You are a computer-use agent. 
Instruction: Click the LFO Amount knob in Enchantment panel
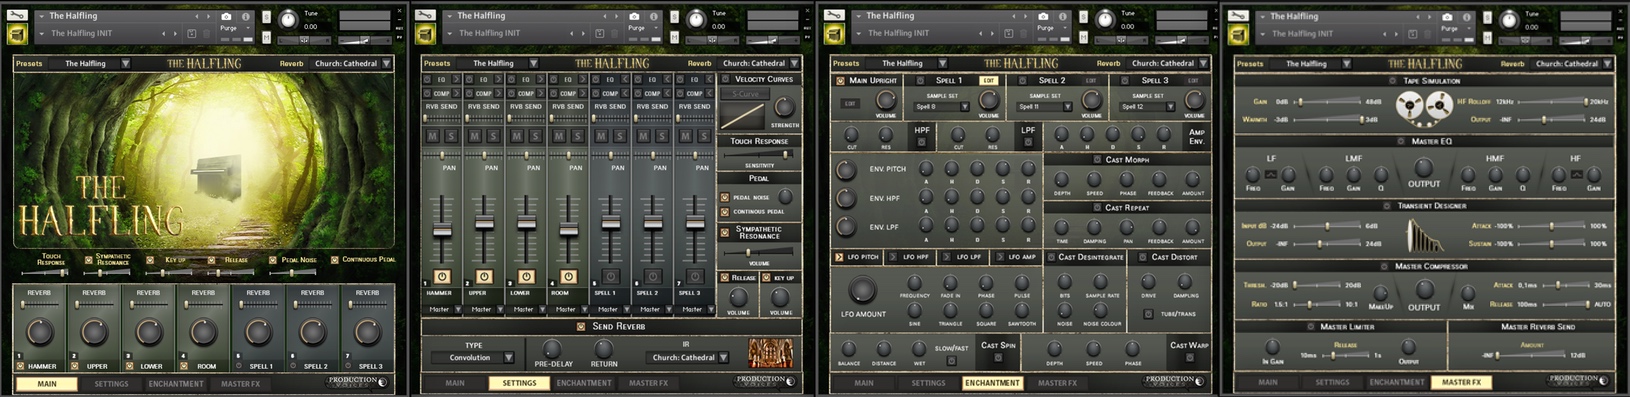(x=862, y=290)
